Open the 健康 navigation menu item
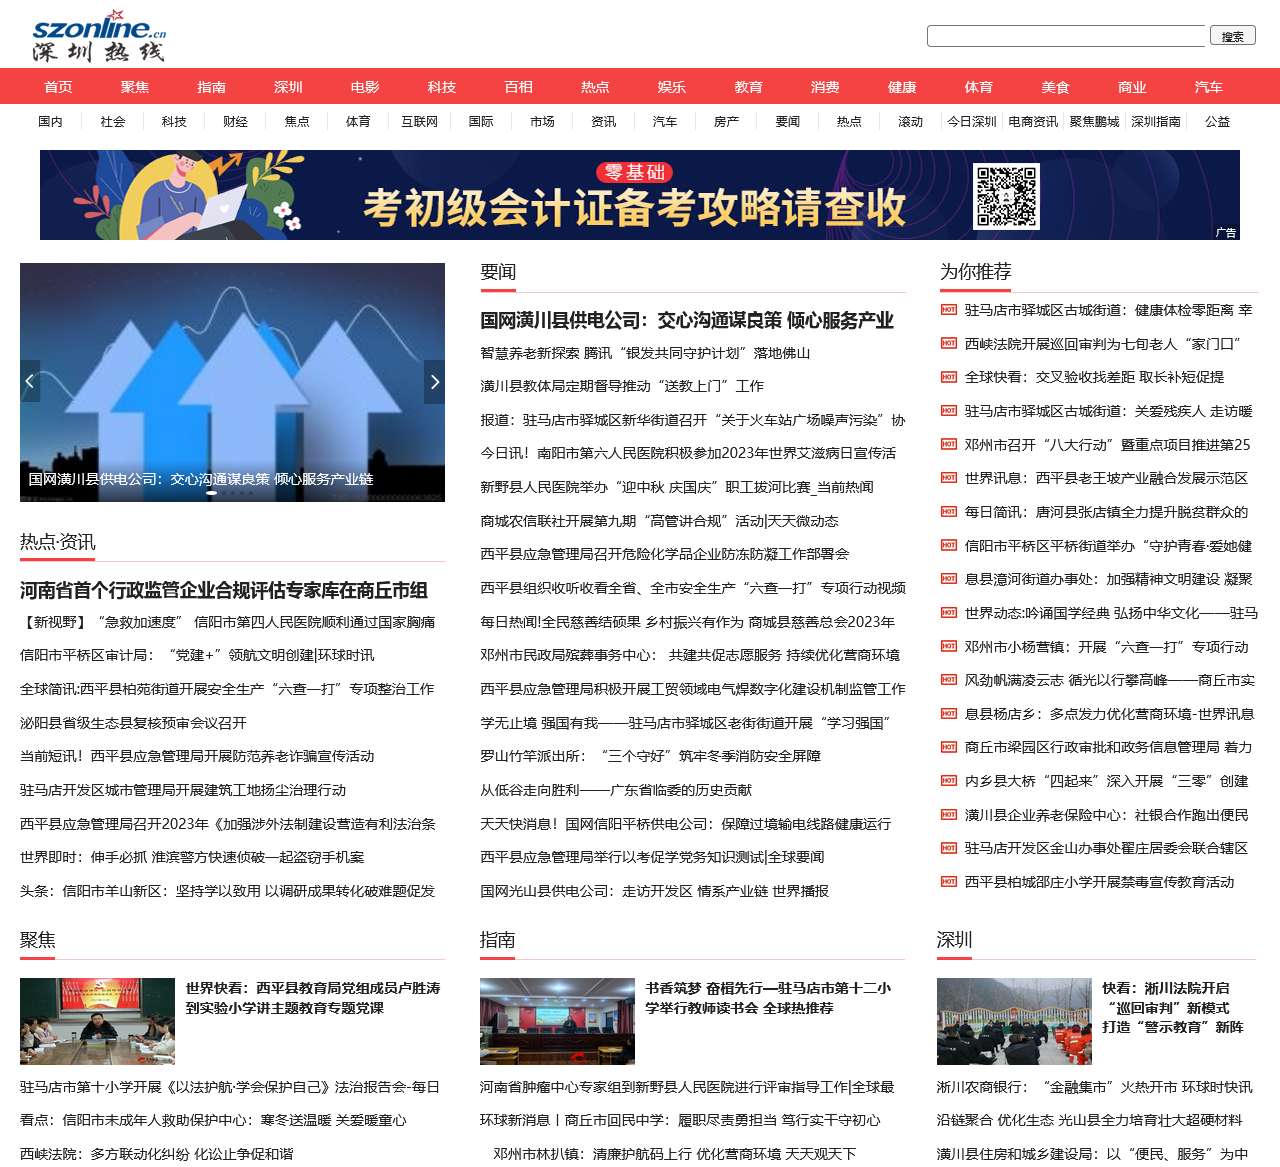The image size is (1280, 1167). [902, 87]
